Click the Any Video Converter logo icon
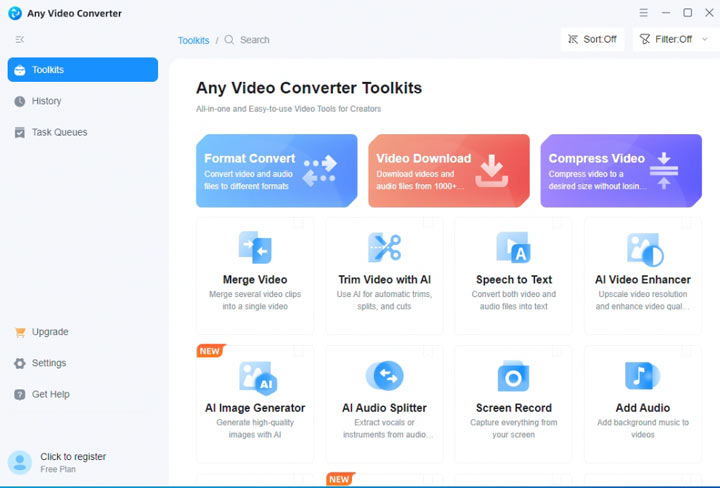720x488 pixels. [x=15, y=13]
